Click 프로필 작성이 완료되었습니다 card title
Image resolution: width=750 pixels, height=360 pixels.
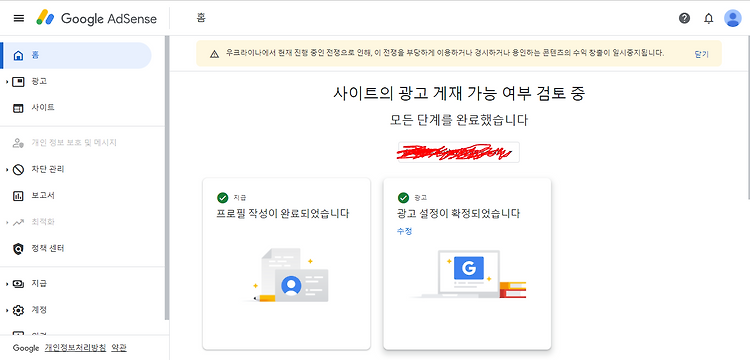pos(283,214)
